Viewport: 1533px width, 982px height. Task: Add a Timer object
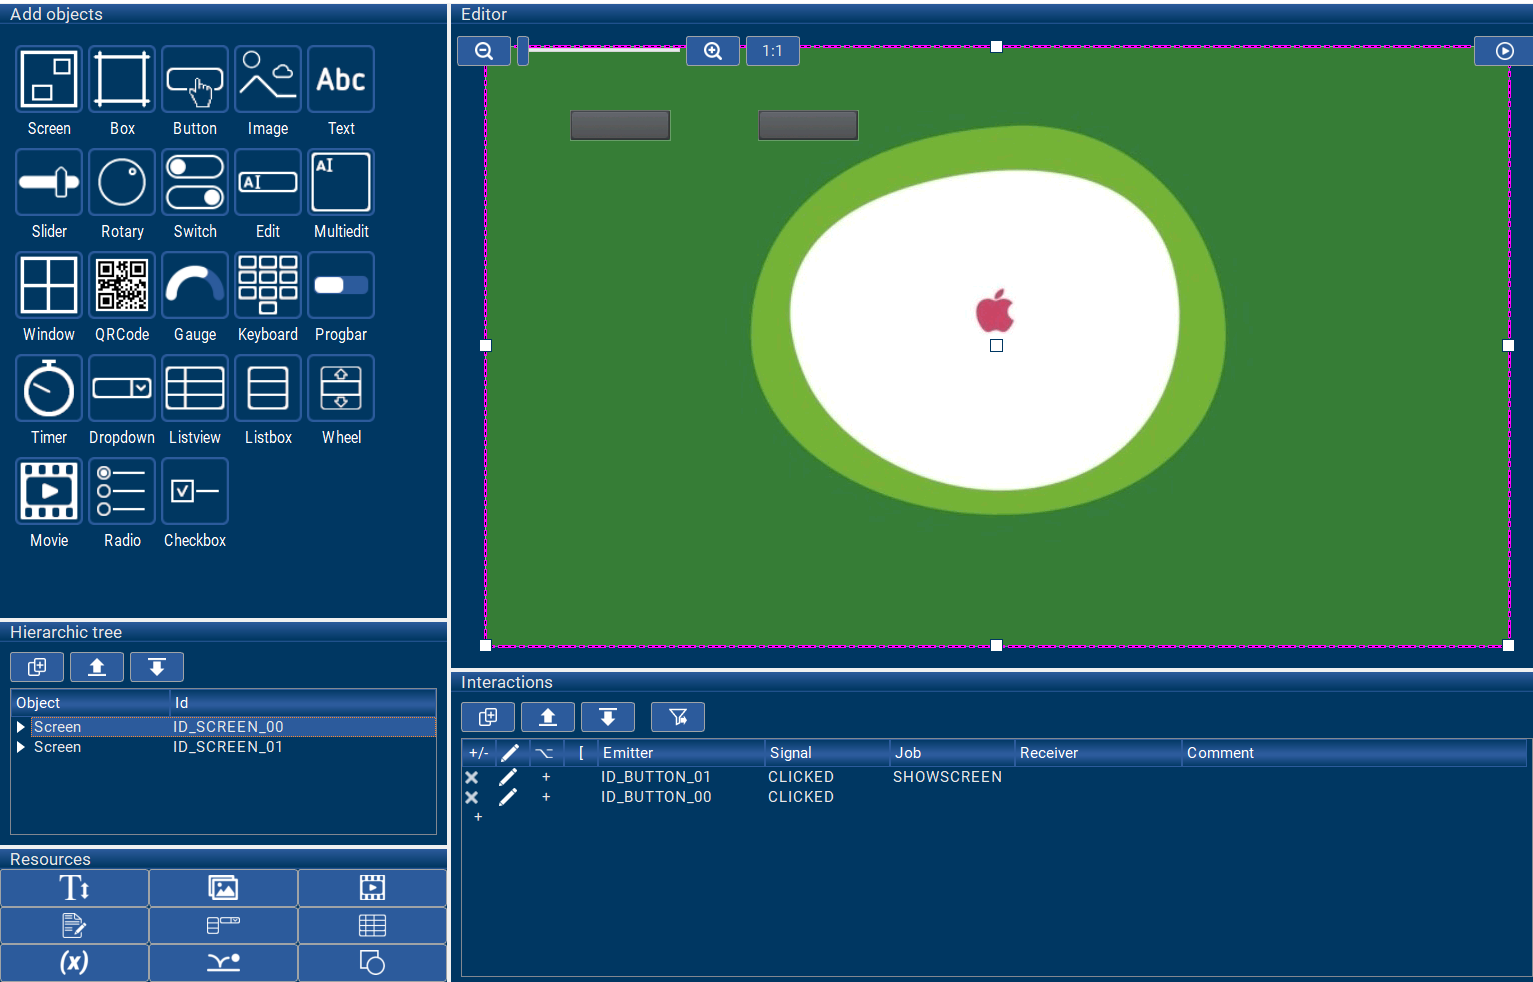(x=49, y=388)
